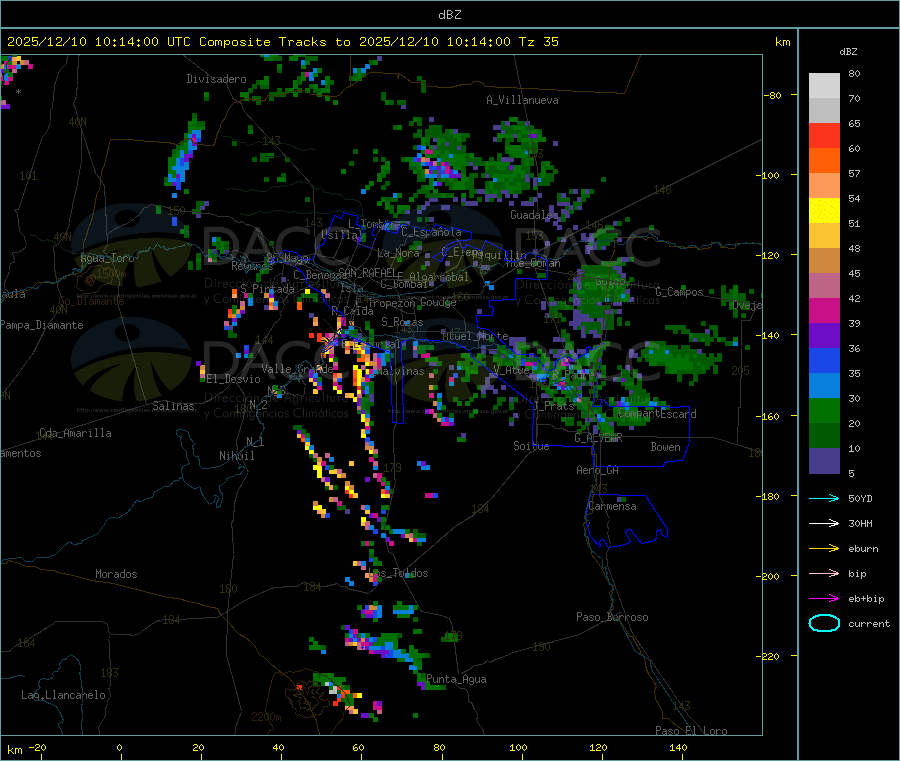Click the 'Nihuil' map label
The image size is (900, 761).
(x=236, y=456)
